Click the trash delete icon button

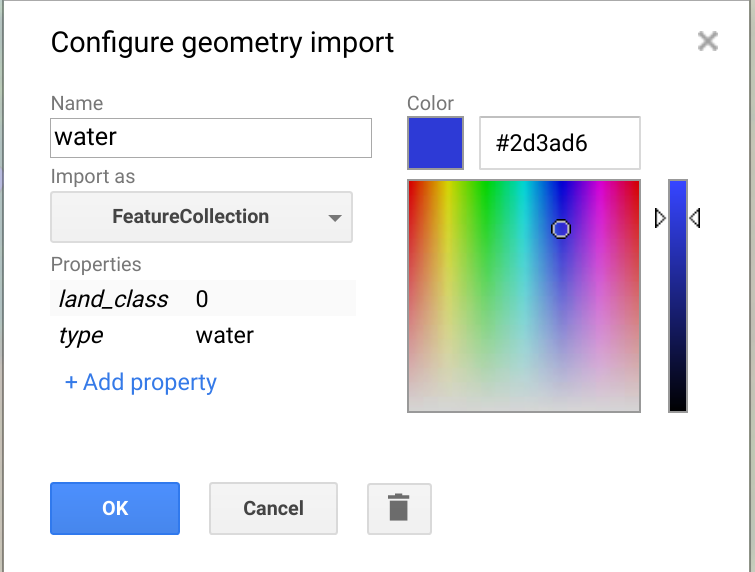(399, 508)
